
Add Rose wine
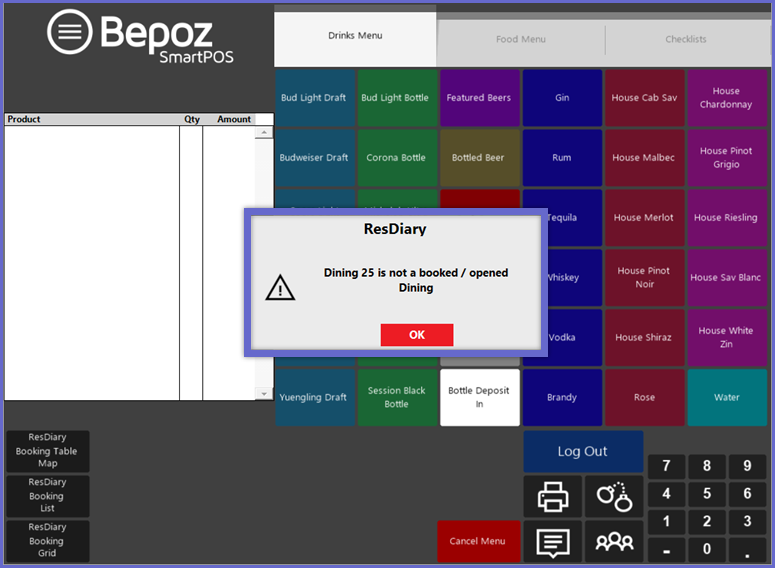(645, 397)
